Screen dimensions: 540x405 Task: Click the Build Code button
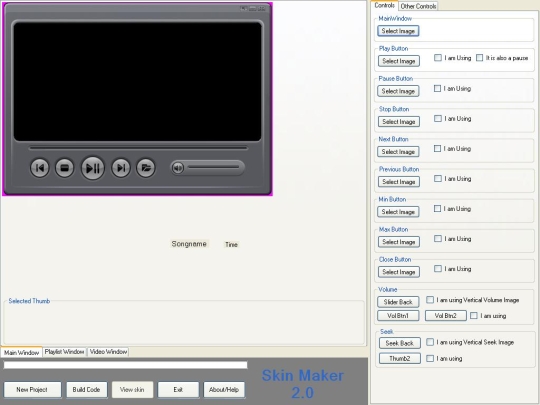tap(86, 390)
